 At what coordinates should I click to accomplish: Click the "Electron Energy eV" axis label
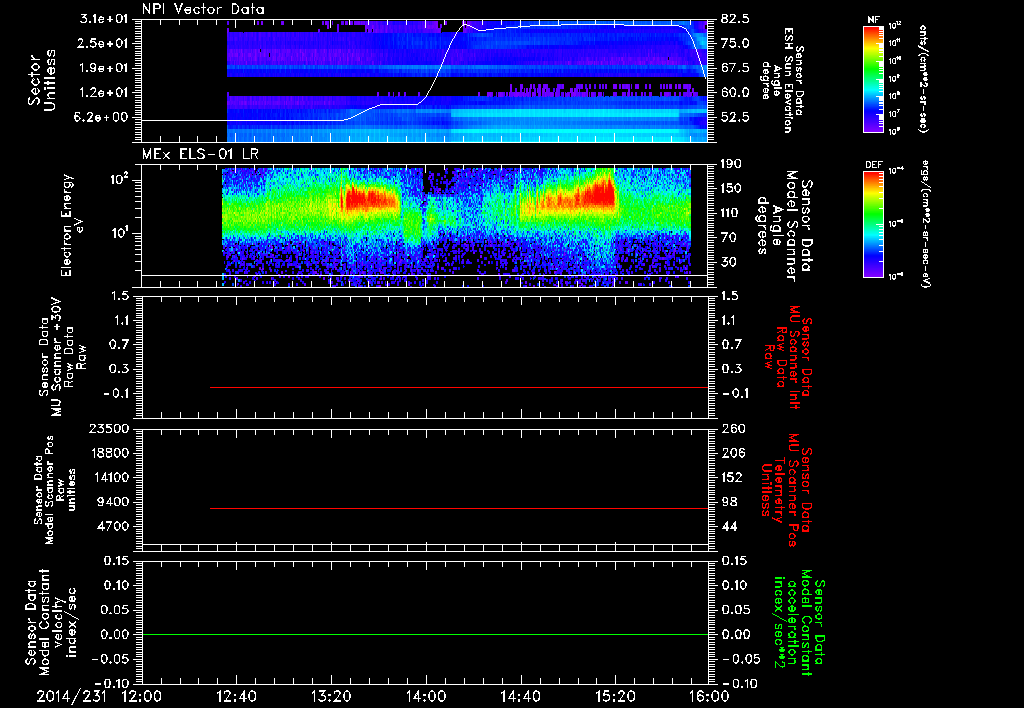point(72,225)
